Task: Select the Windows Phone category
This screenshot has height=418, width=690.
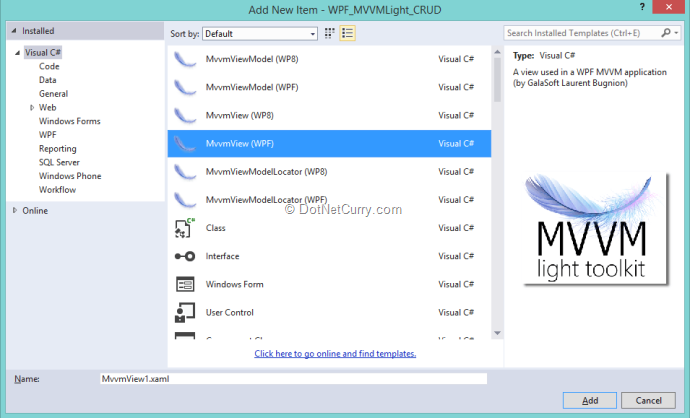Action: pos(70,176)
